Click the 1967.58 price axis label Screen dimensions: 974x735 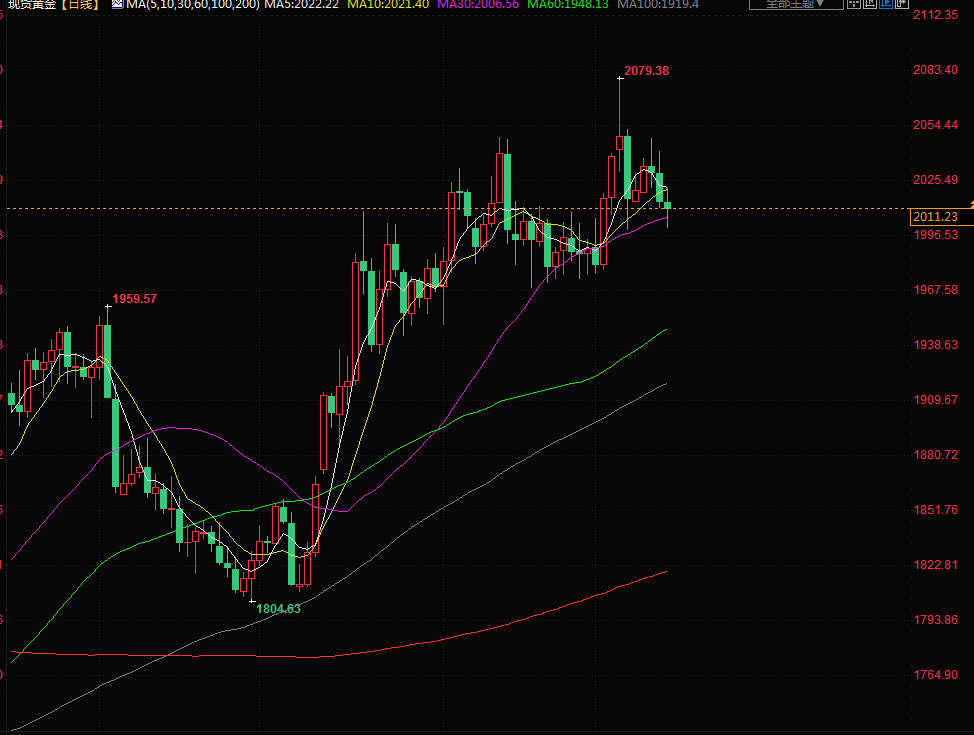coord(935,290)
